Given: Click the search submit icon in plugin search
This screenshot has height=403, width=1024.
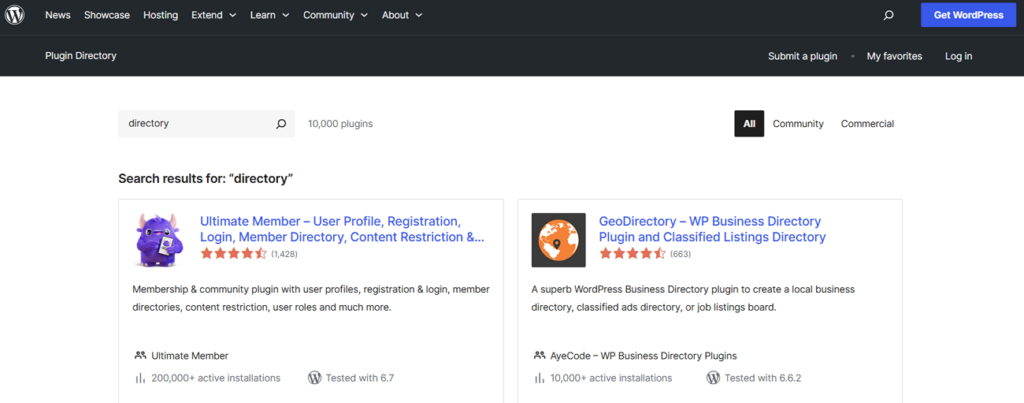Looking at the screenshot, I should pyautogui.click(x=281, y=124).
